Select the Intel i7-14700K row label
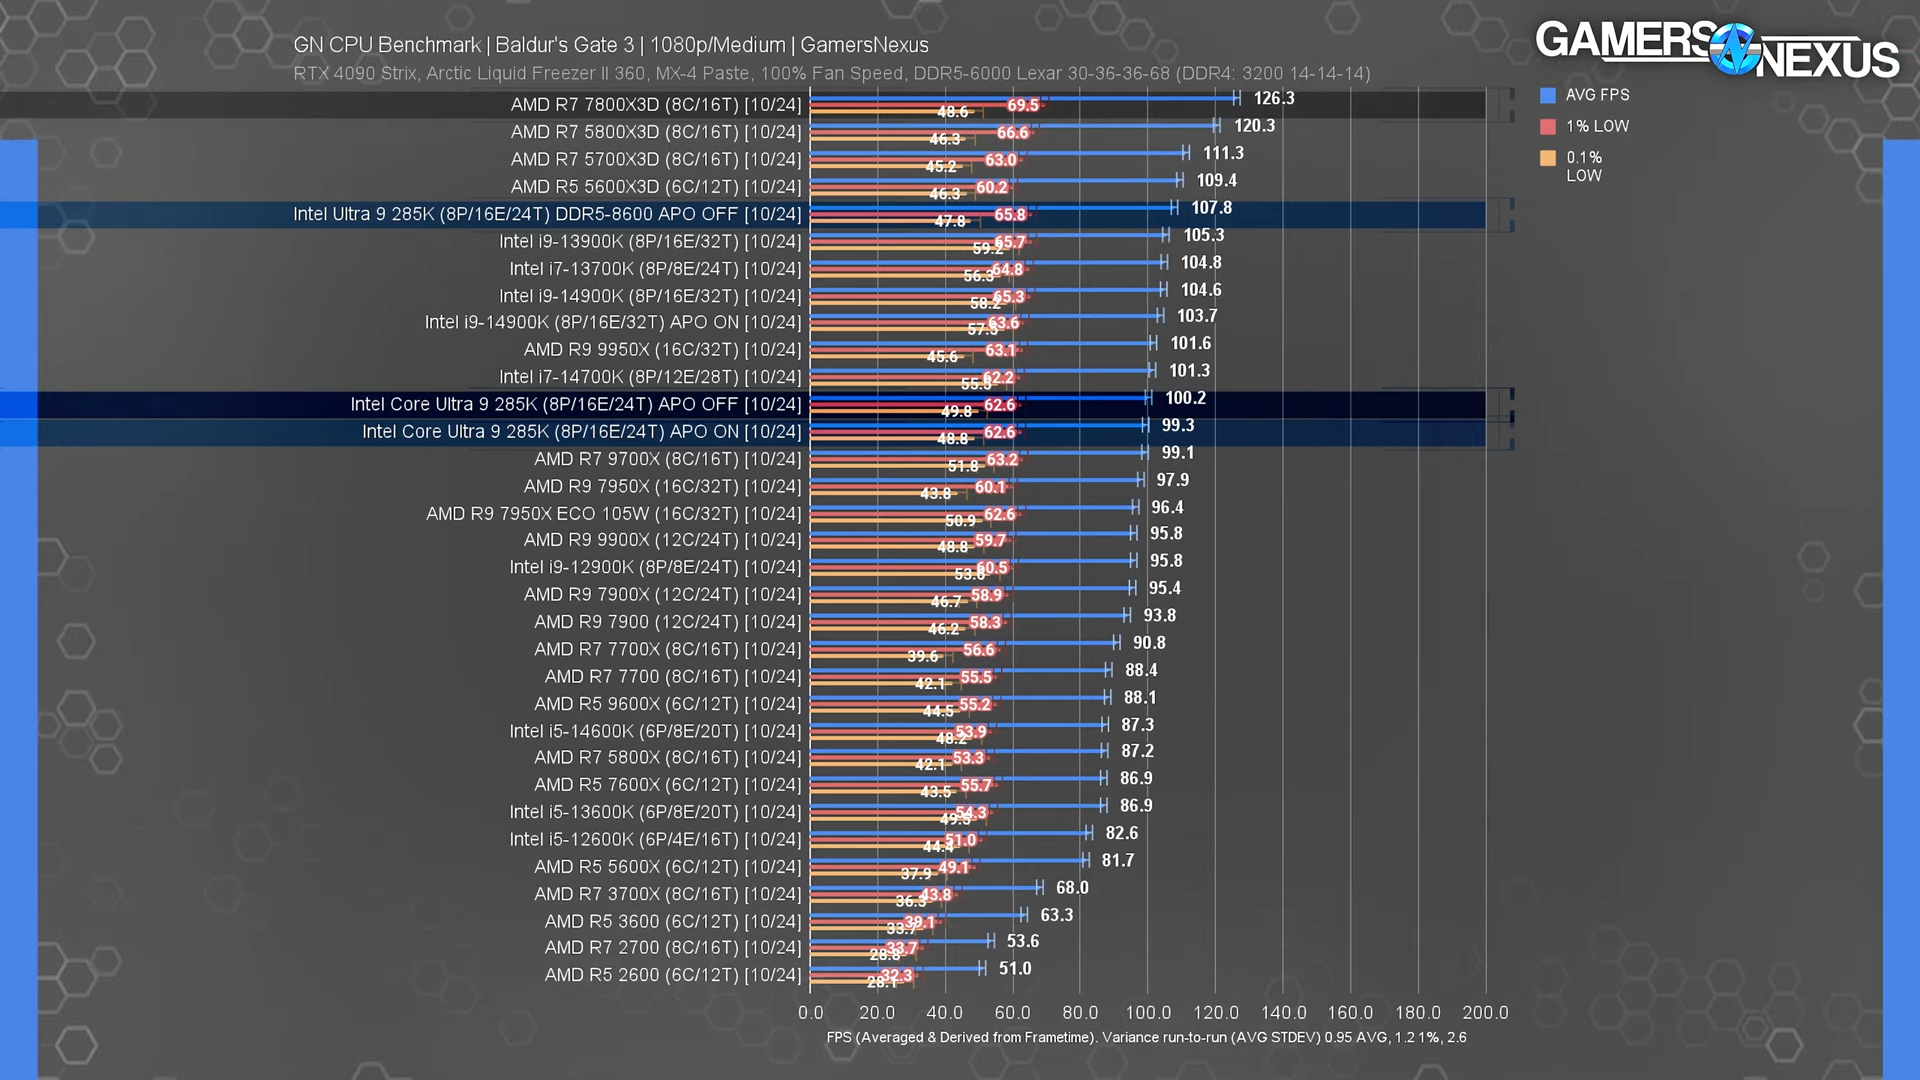The height and width of the screenshot is (1080, 1920). 650,377
